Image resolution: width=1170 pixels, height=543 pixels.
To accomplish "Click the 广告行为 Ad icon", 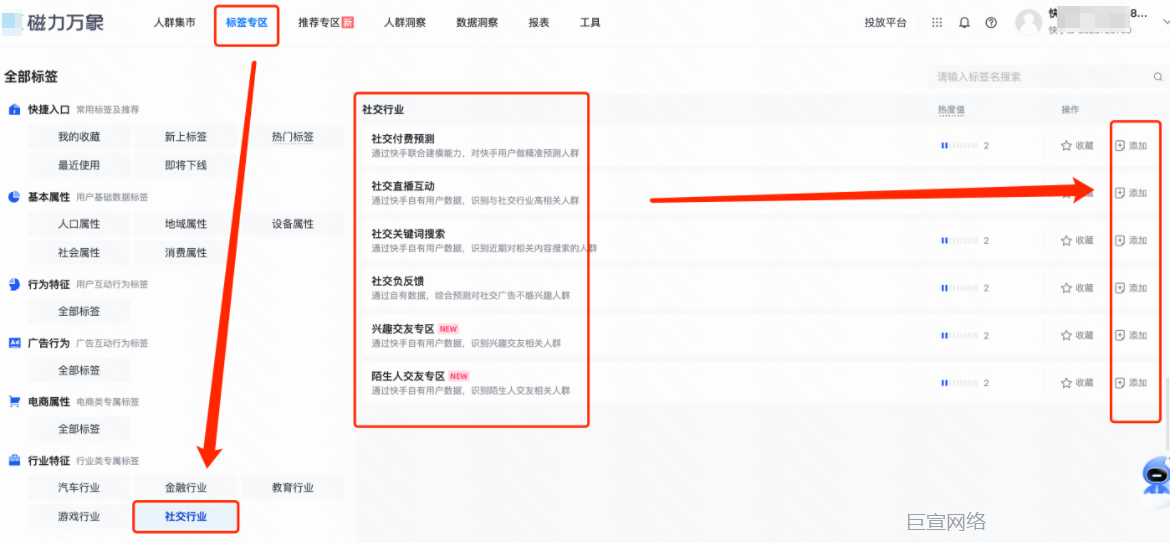I will click(13, 343).
